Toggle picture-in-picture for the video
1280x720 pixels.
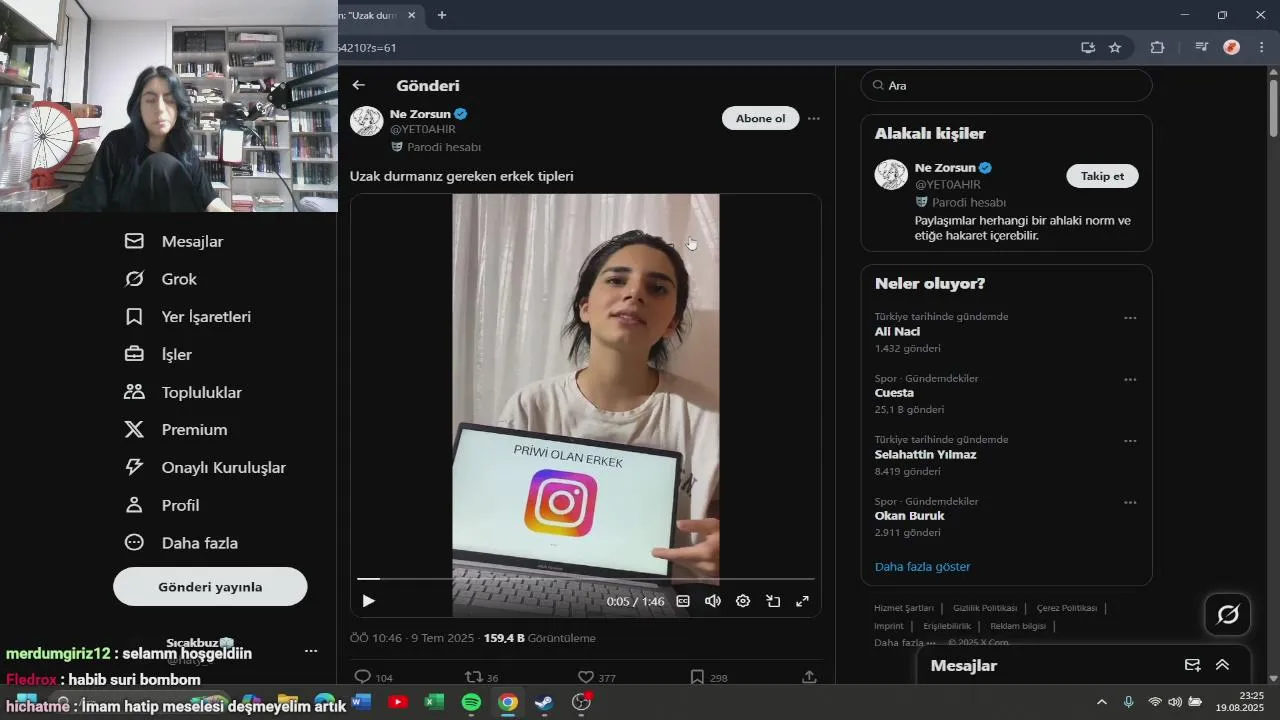(773, 601)
